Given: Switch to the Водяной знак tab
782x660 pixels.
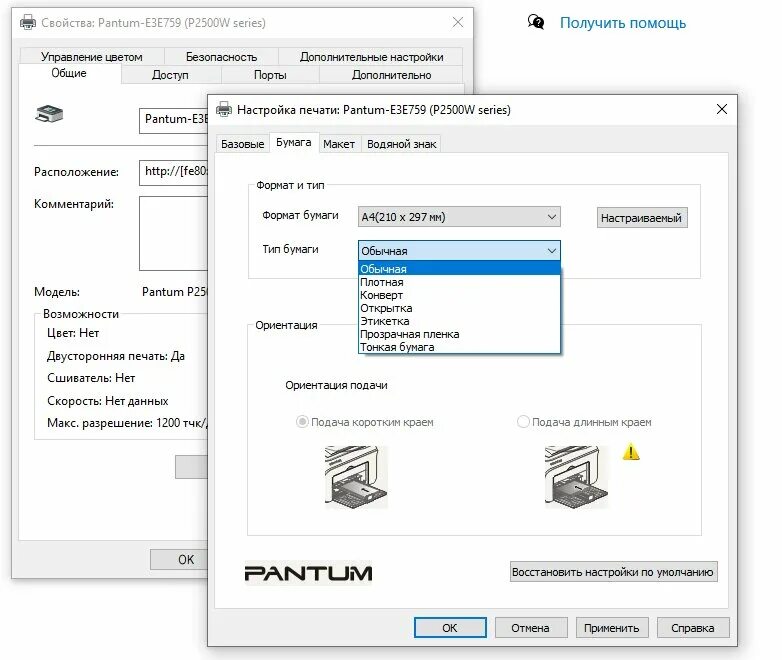Looking at the screenshot, I should coord(401,144).
